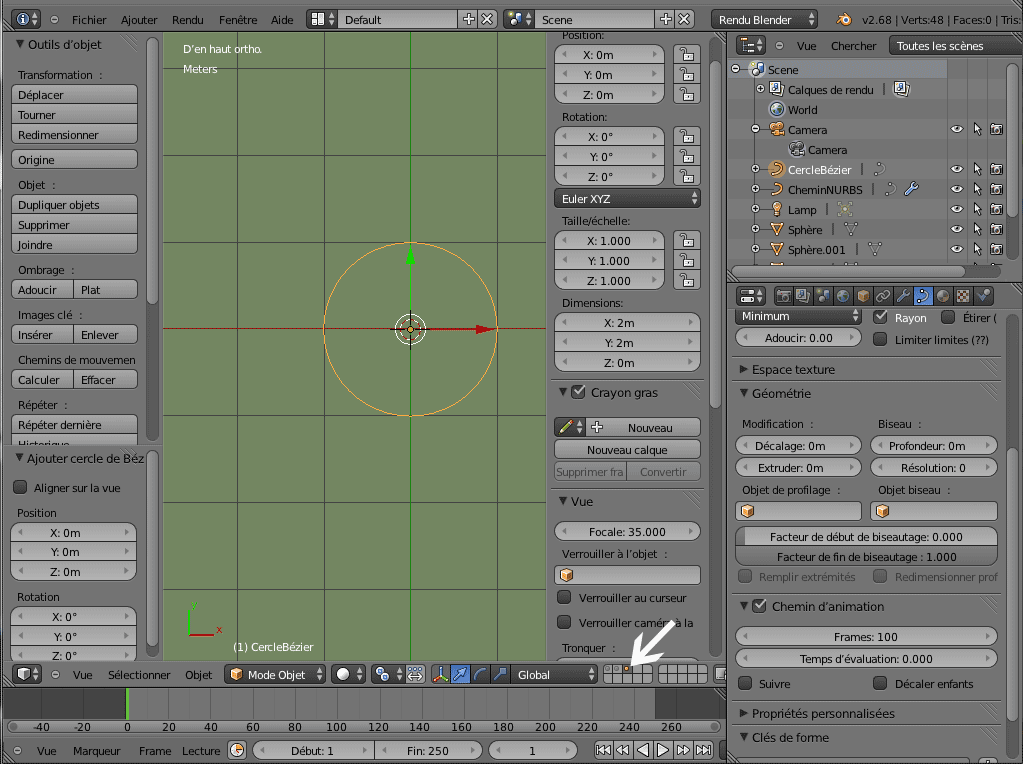Jump to the last frame in timeline
The height and width of the screenshot is (764, 1023).
pos(703,750)
